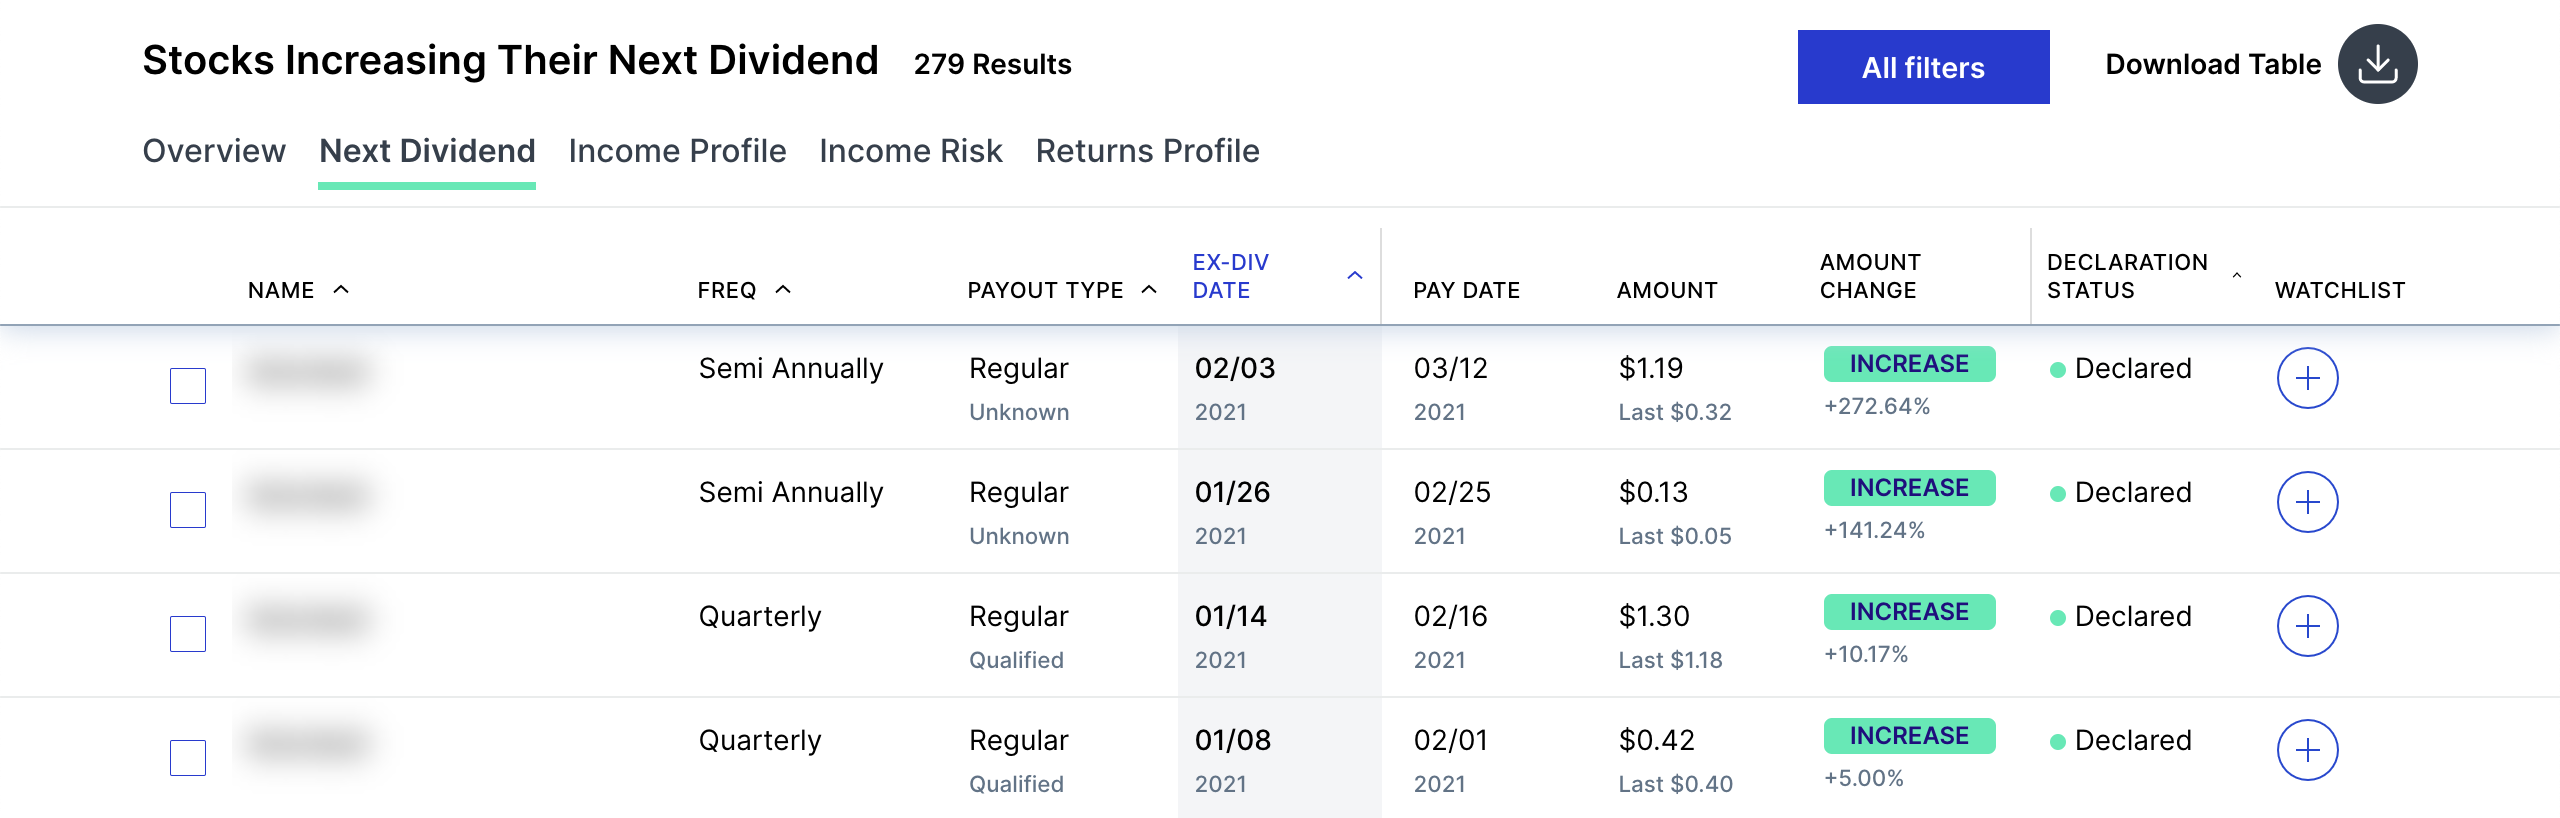This screenshot has width=2560, height=818.
Task: Select the checkbox in the $0.13 dividend row
Action: pos(188,510)
